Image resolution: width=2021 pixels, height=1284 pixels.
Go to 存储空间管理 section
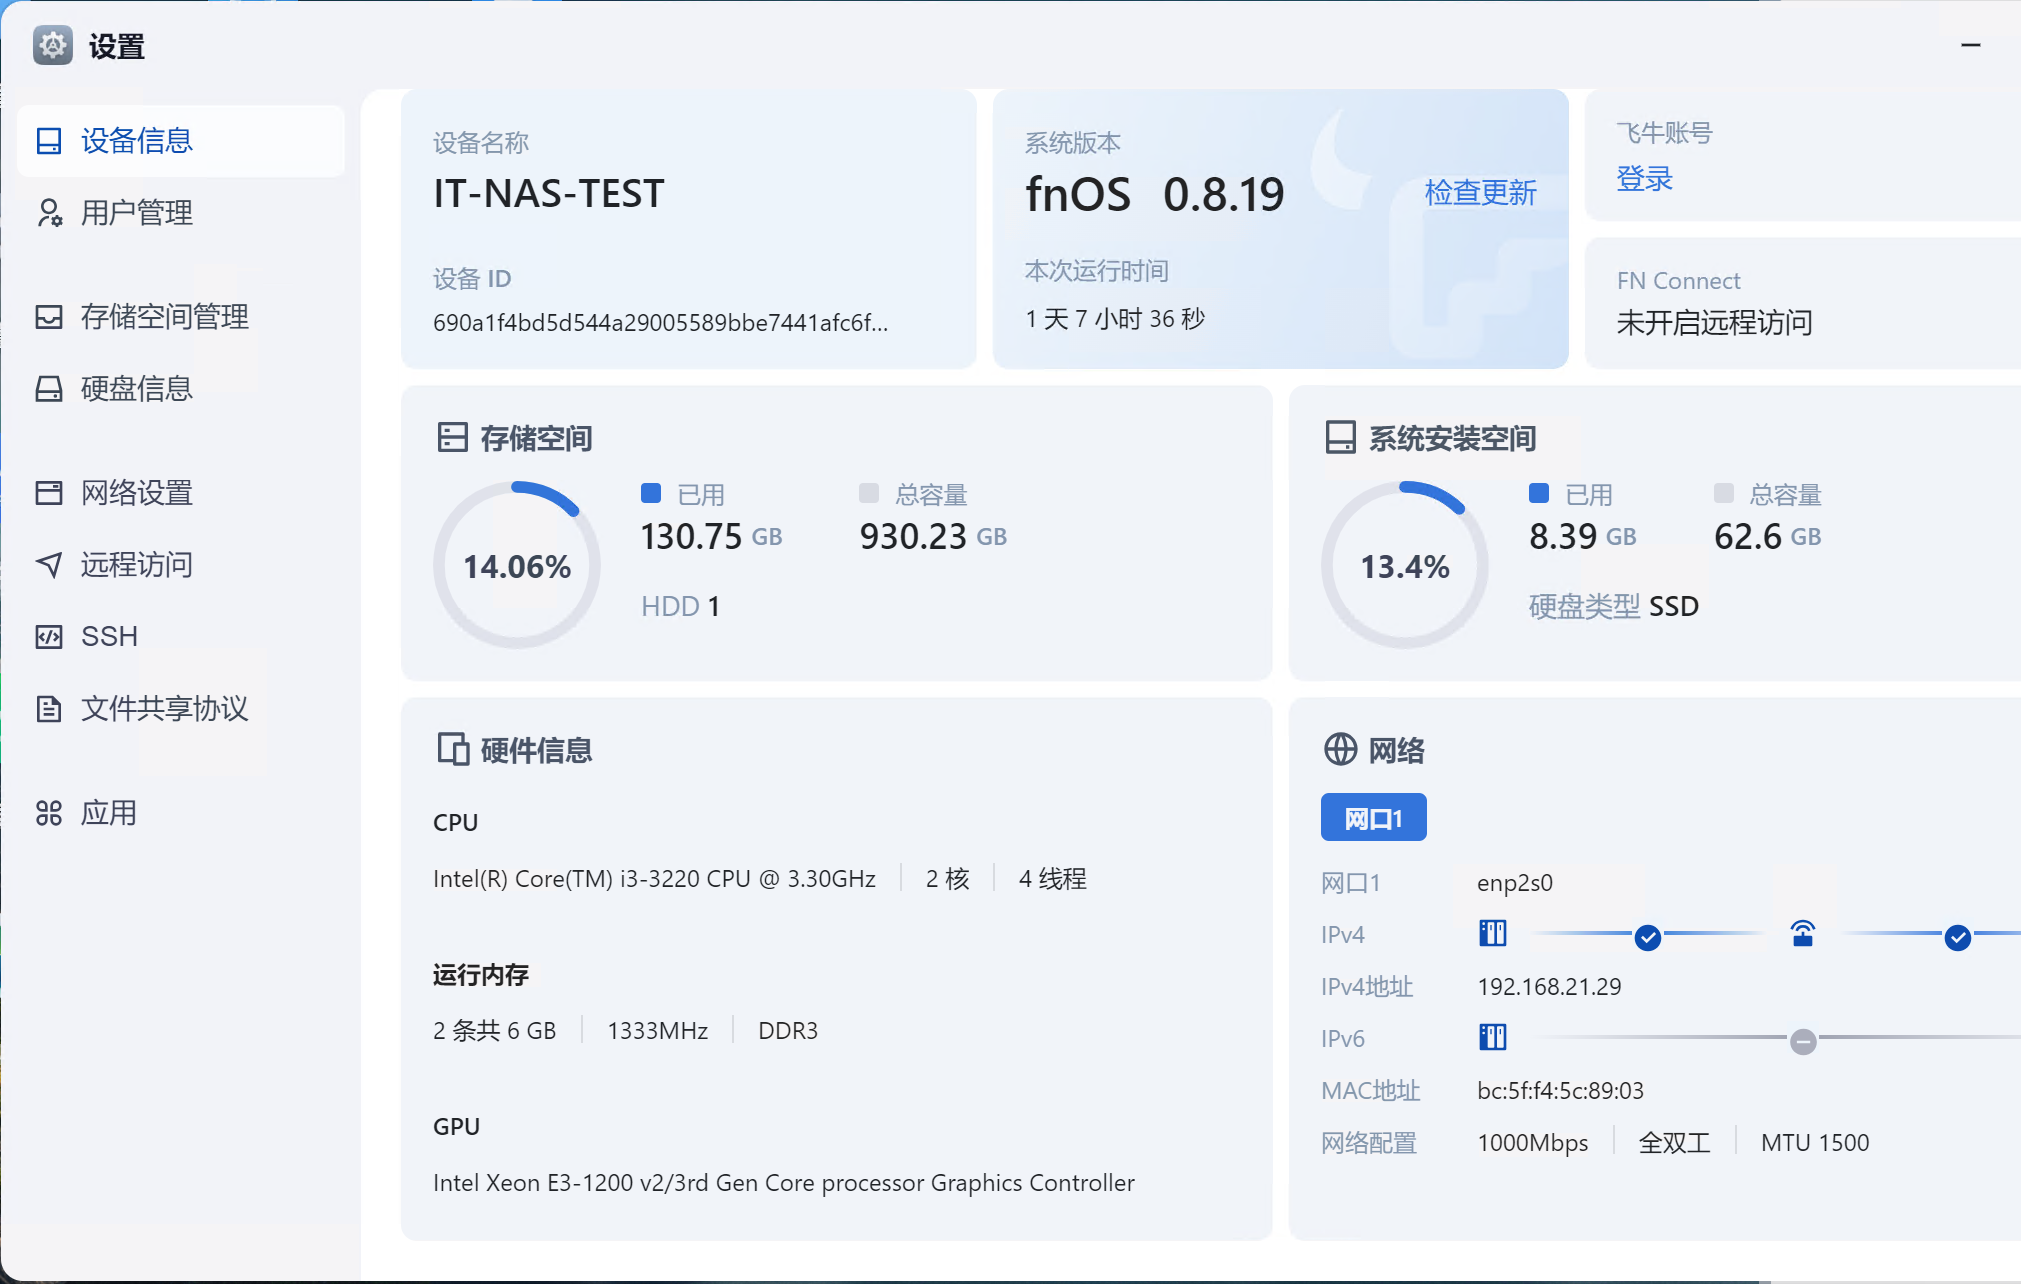pyautogui.click(x=181, y=317)
